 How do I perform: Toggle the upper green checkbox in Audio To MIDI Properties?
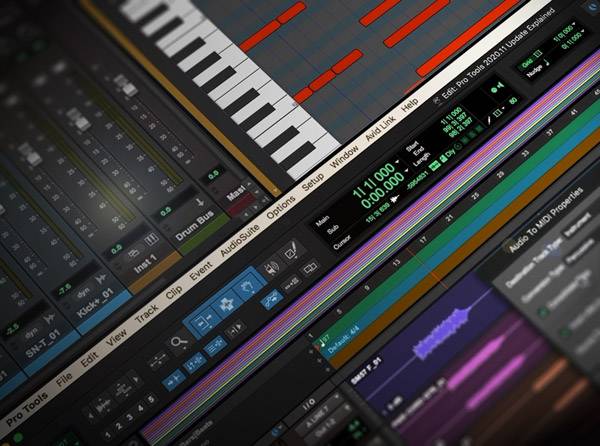543,312
